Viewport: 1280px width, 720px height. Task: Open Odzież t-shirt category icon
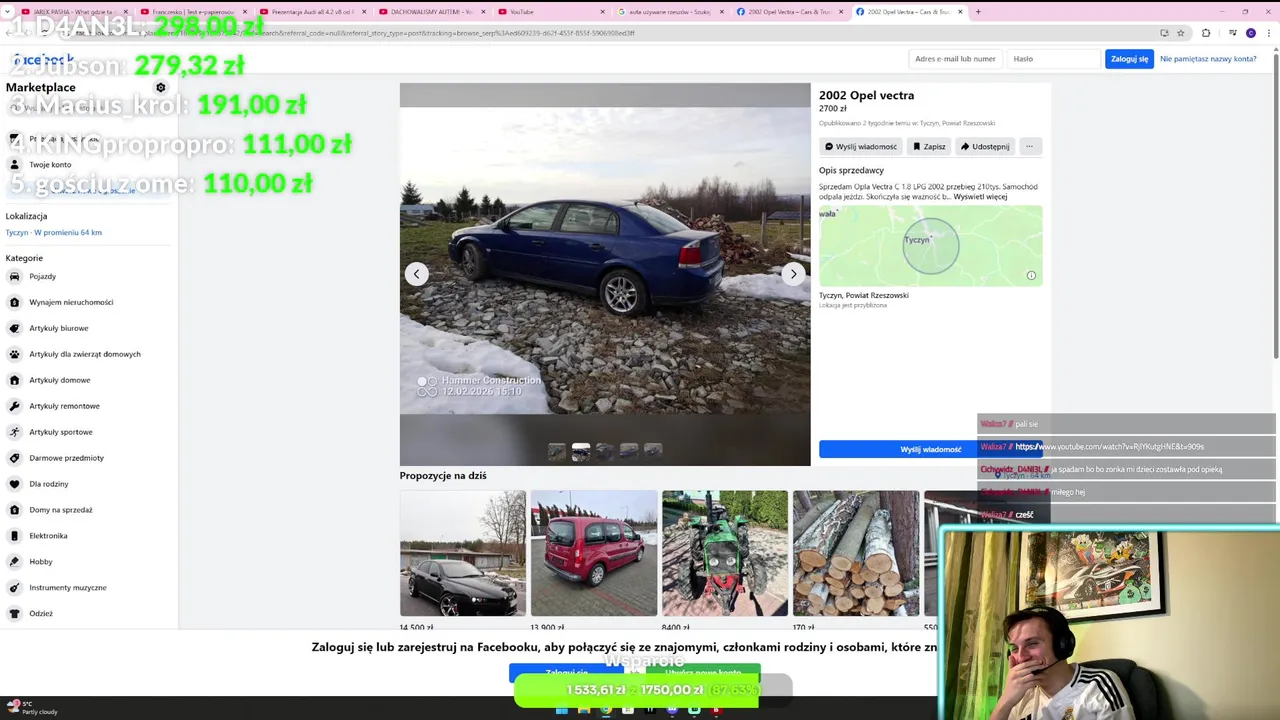[x=14, y=614]
